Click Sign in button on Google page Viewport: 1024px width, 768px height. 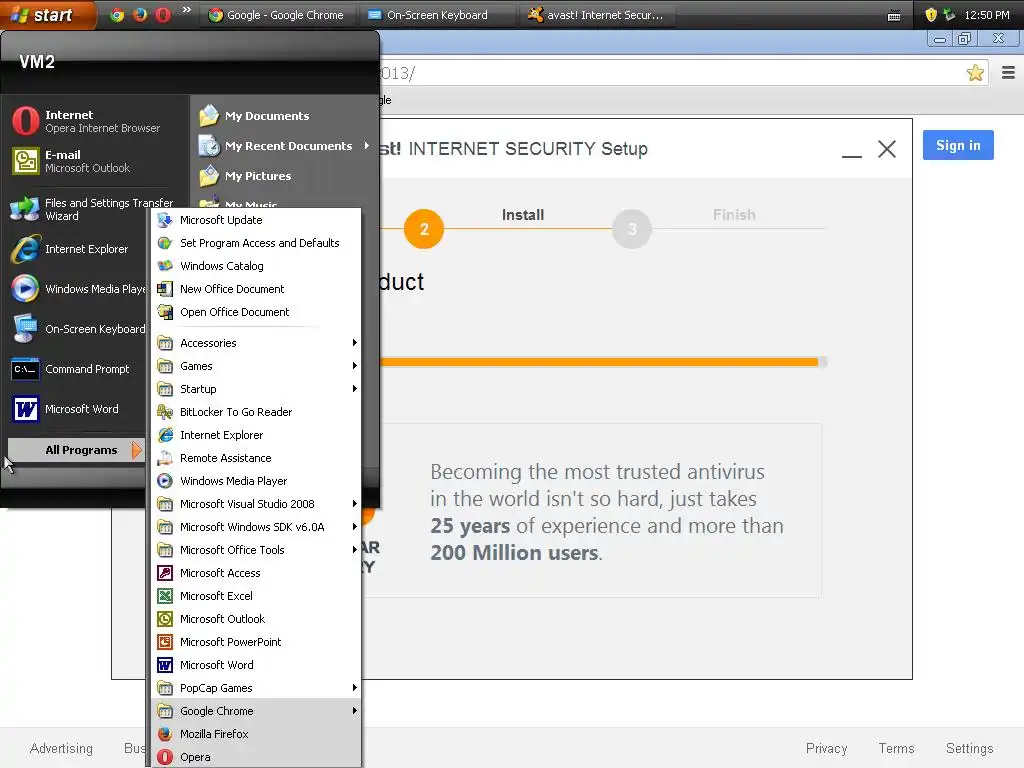coord(958,145)
